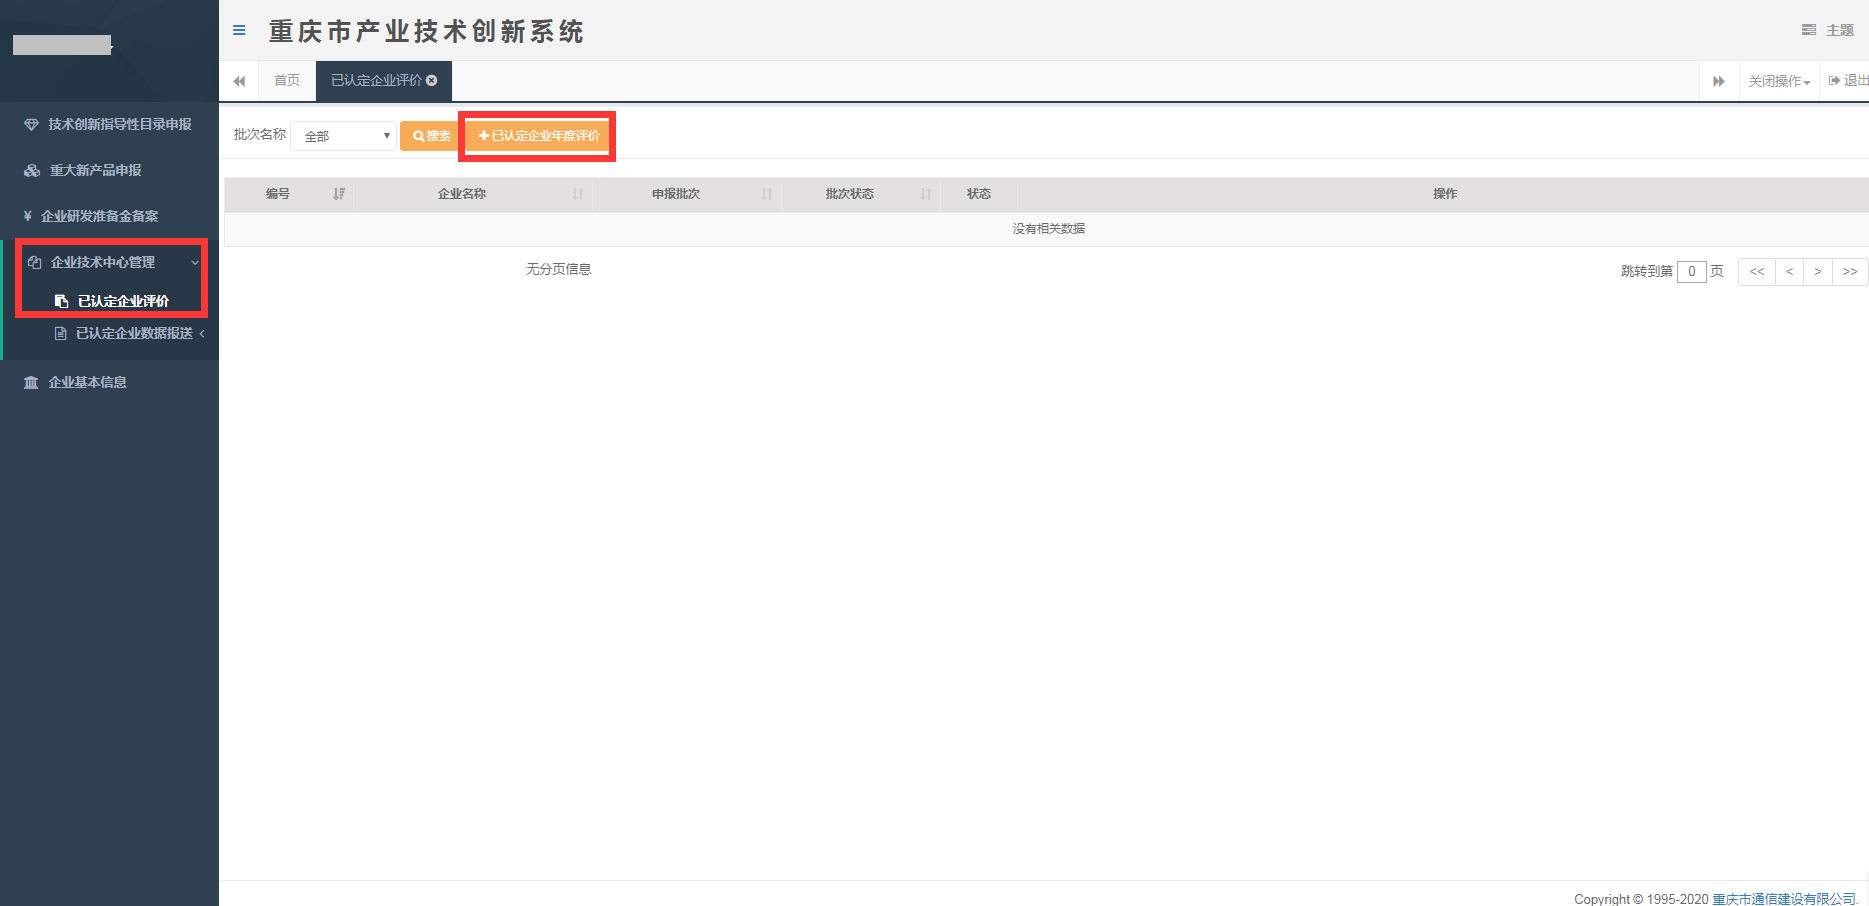Go to first page with << button

(x=1756, y=272)
